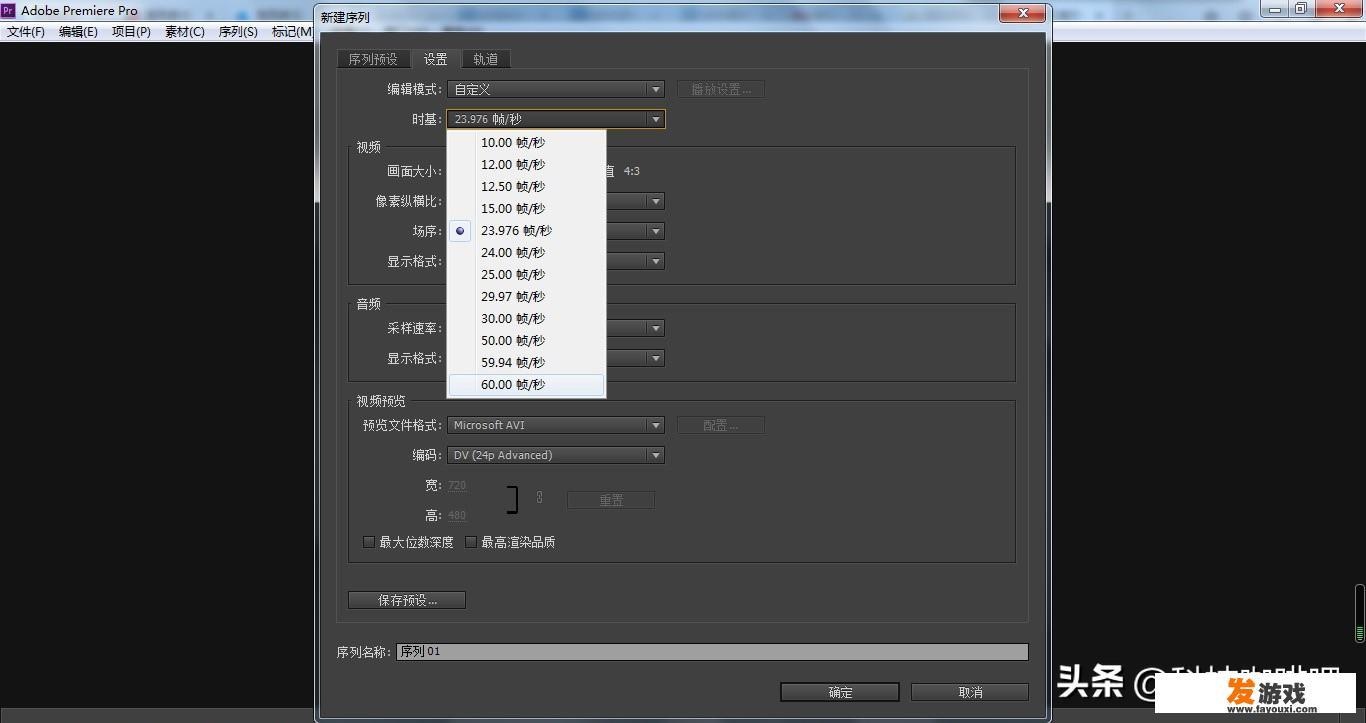Screen dimensions: 1366x723
Task: Pick 24.00 帧/秒 frame rate
Action: (x=526, y=253)
